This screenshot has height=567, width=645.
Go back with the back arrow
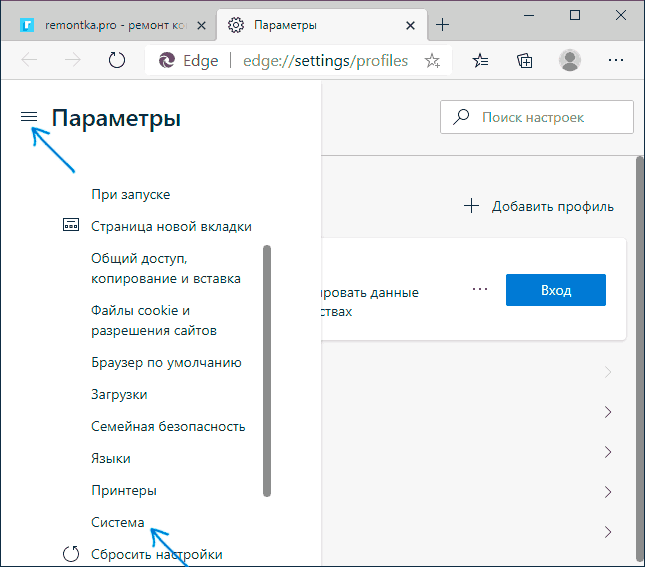tap(29, 60)
